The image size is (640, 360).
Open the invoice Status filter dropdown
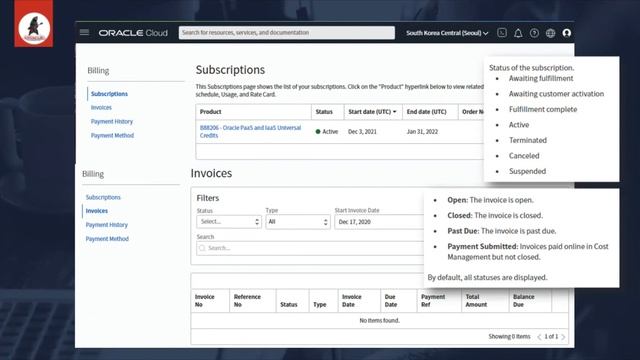pyautogui.click(x=229, y=222)
